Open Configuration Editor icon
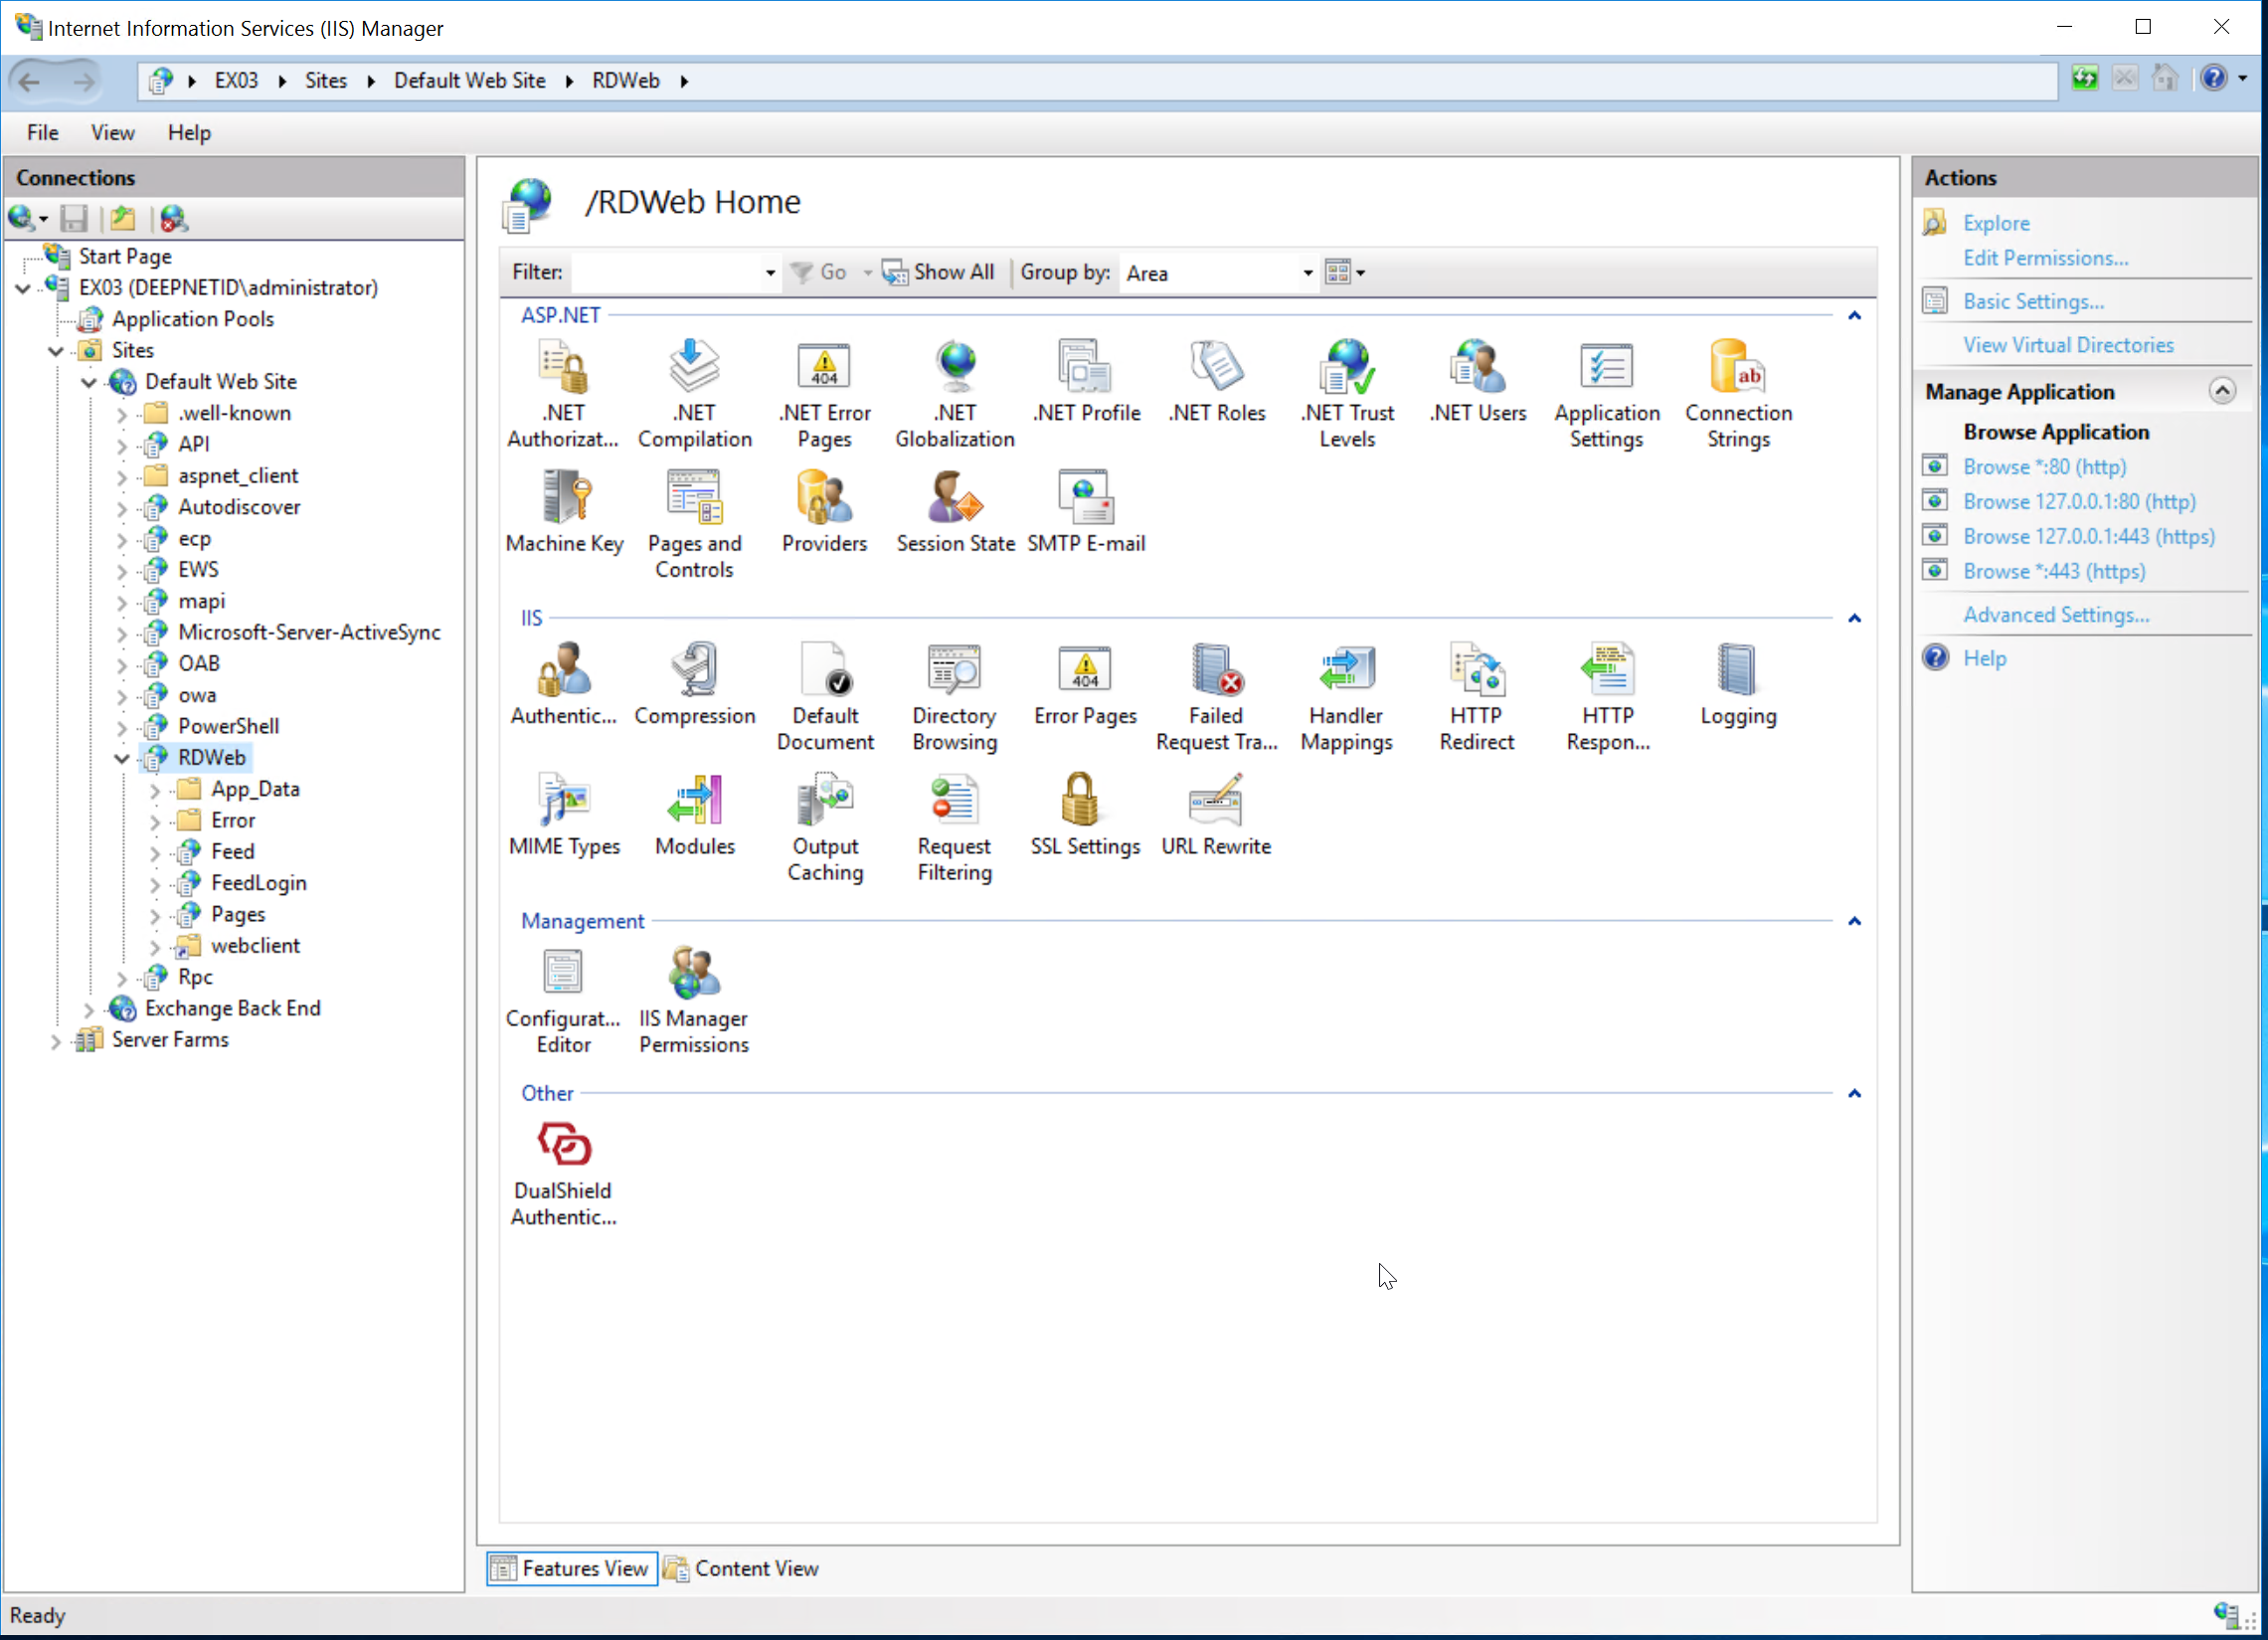 [563, 998]
